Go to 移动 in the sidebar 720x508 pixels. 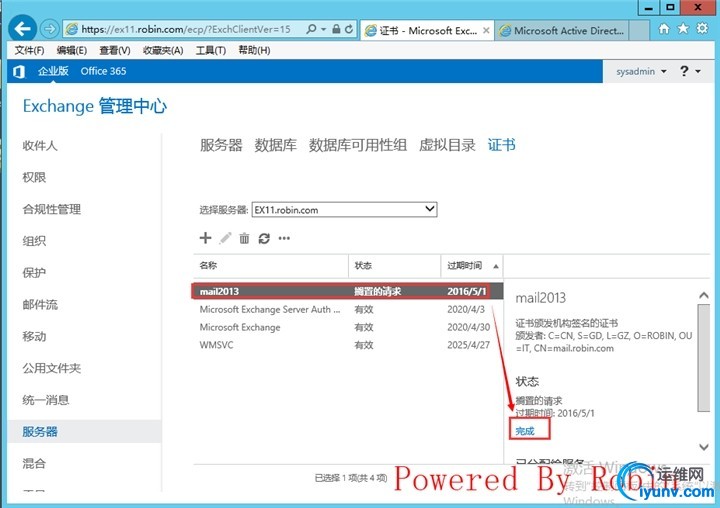point(34,336)
